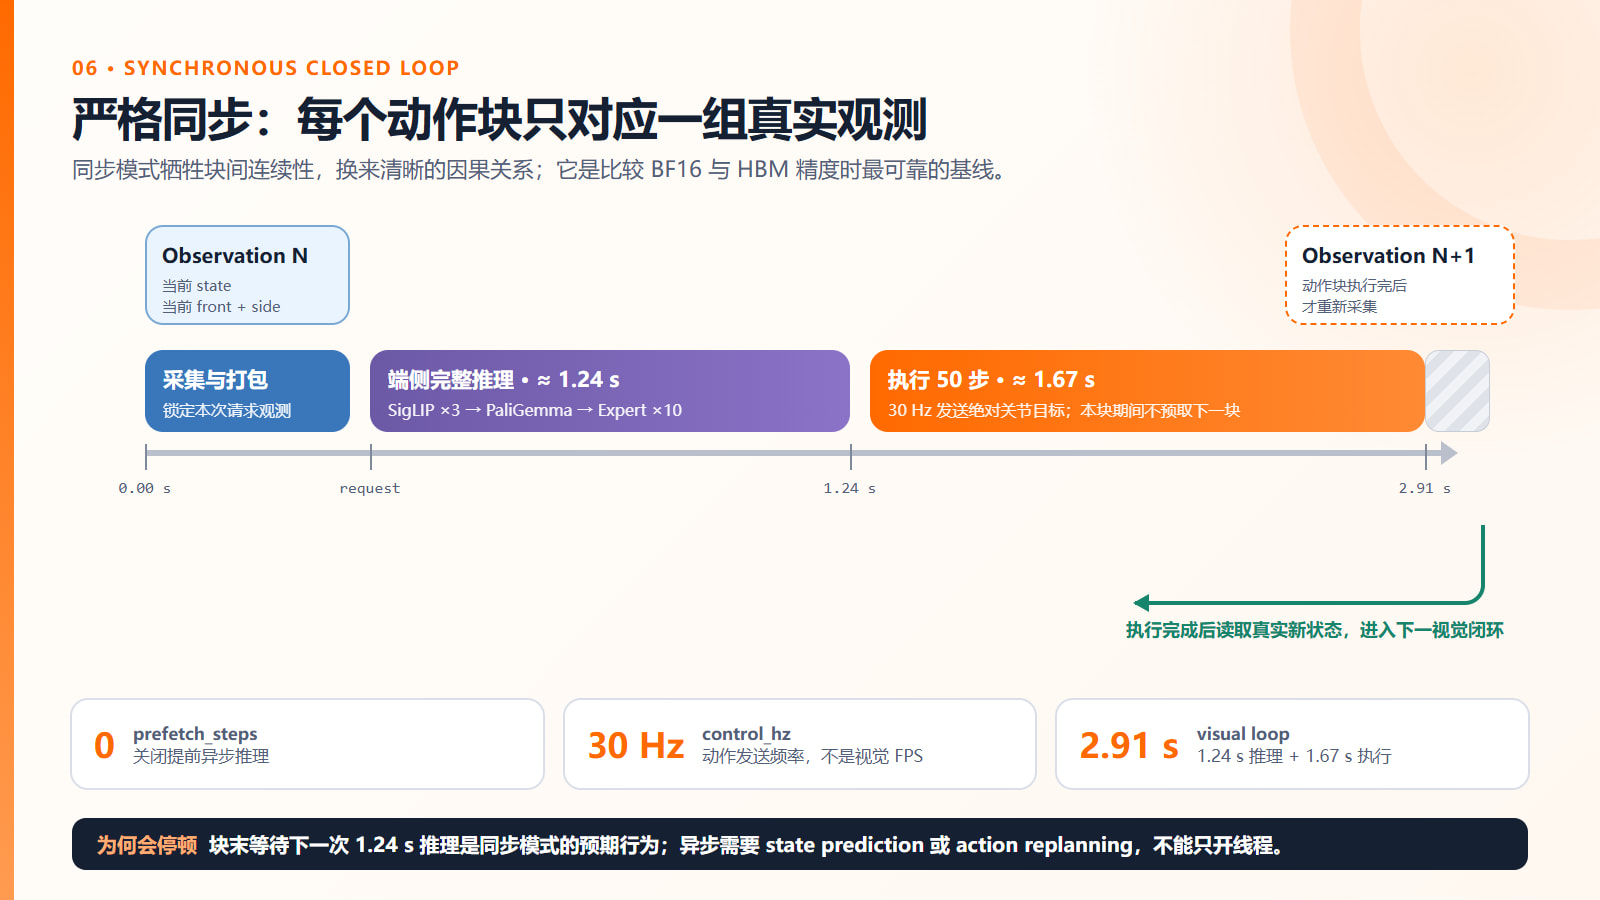The image size is (1600, 900).
Task: Click the section label '06 • SYNCHRONOUS CLOSED LOOP'
Action: (x=265, y=68)
